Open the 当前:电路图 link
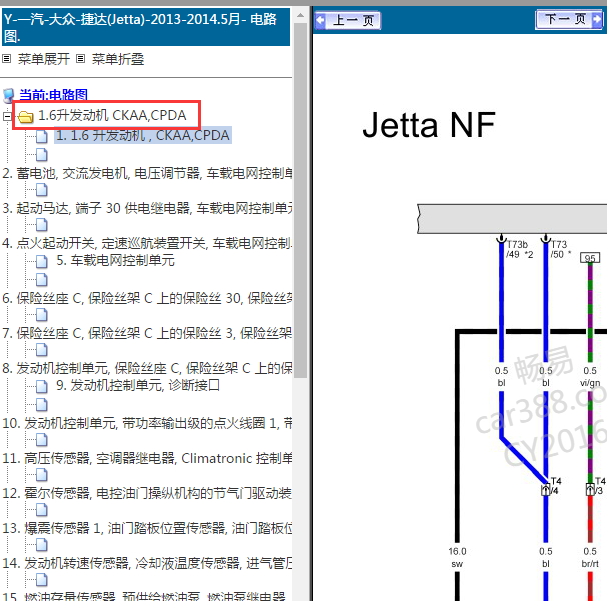Image resolution: width=607 pixels, height=601 pixels. point(53,95)
